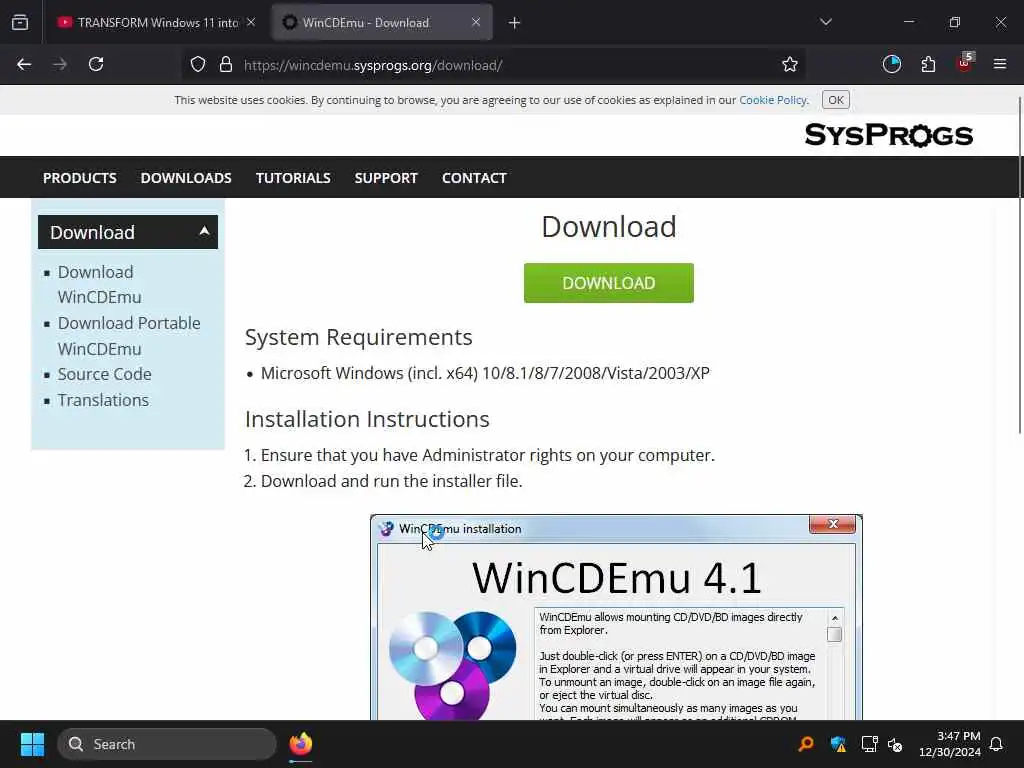The width and height of the screenshot is (1024, 768).
Task: Open the Windows Start menu
Action: [32, 744]
